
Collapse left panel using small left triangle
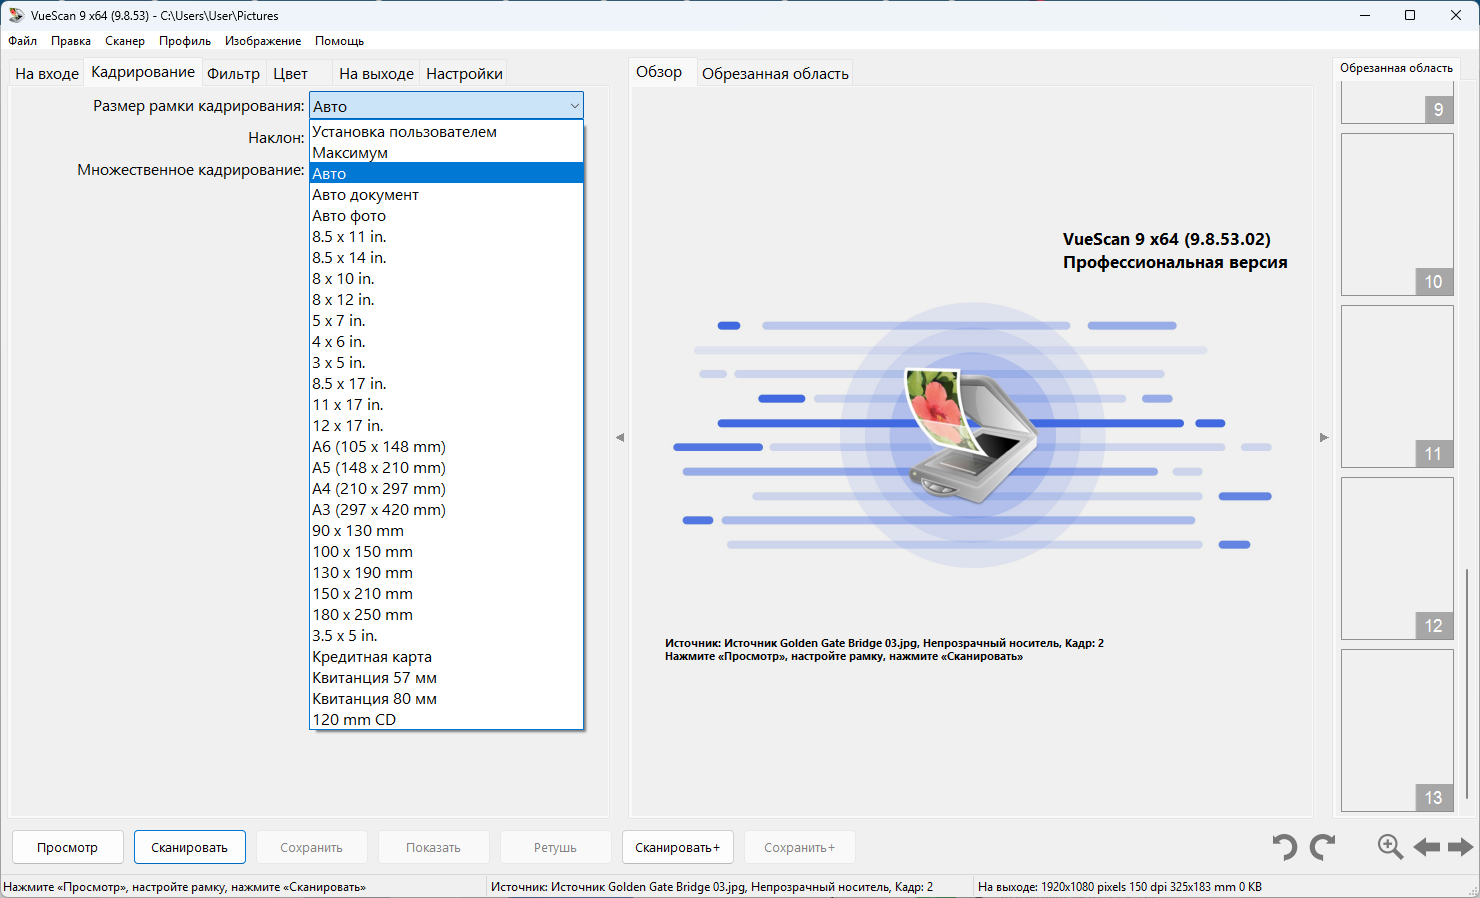620,437
